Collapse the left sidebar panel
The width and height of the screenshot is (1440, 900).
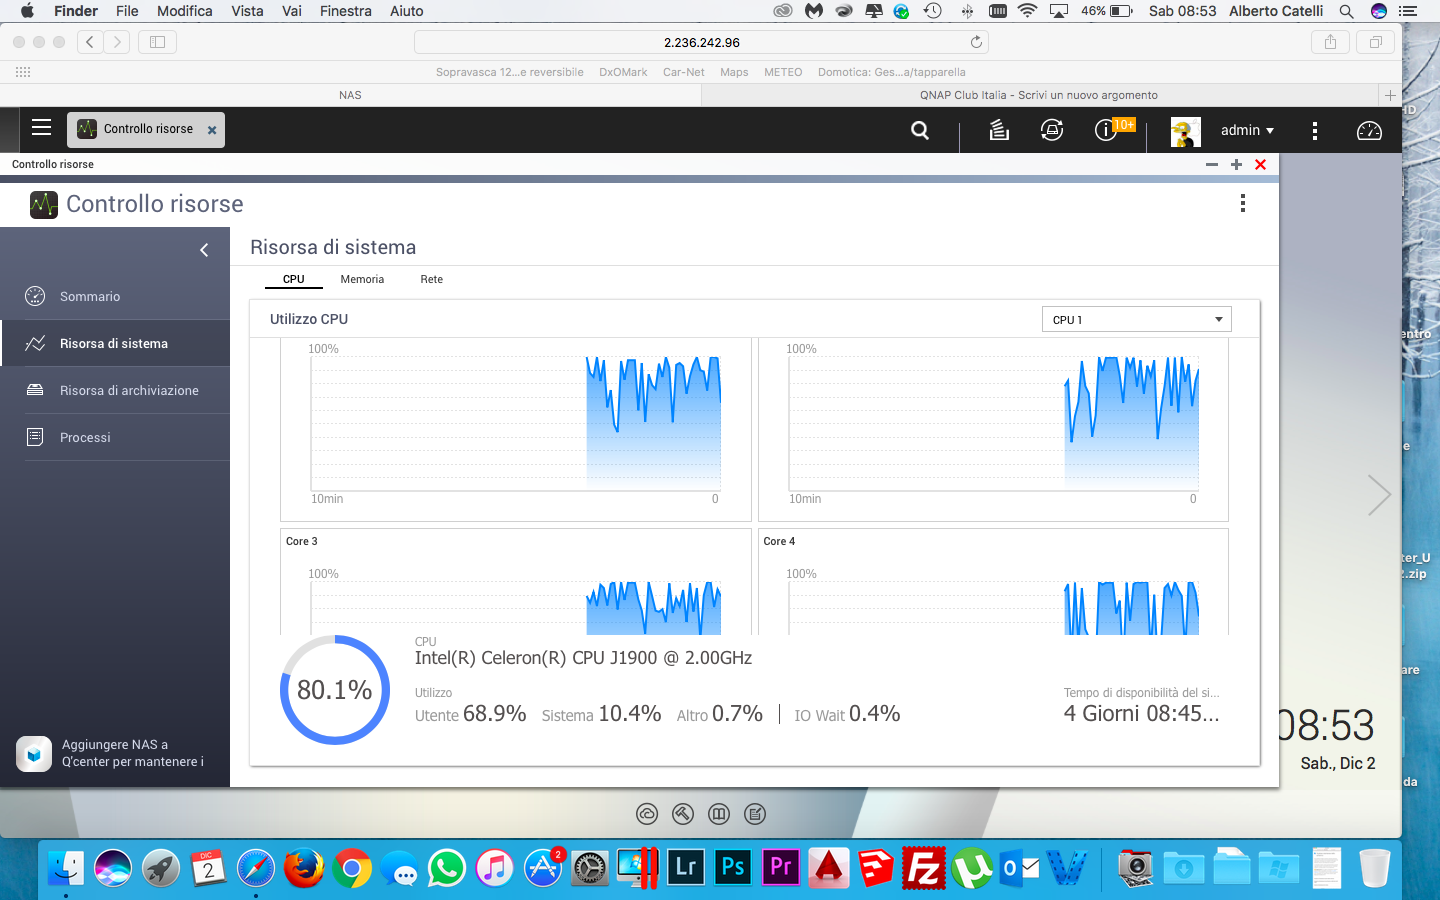[x=204, y=250]
